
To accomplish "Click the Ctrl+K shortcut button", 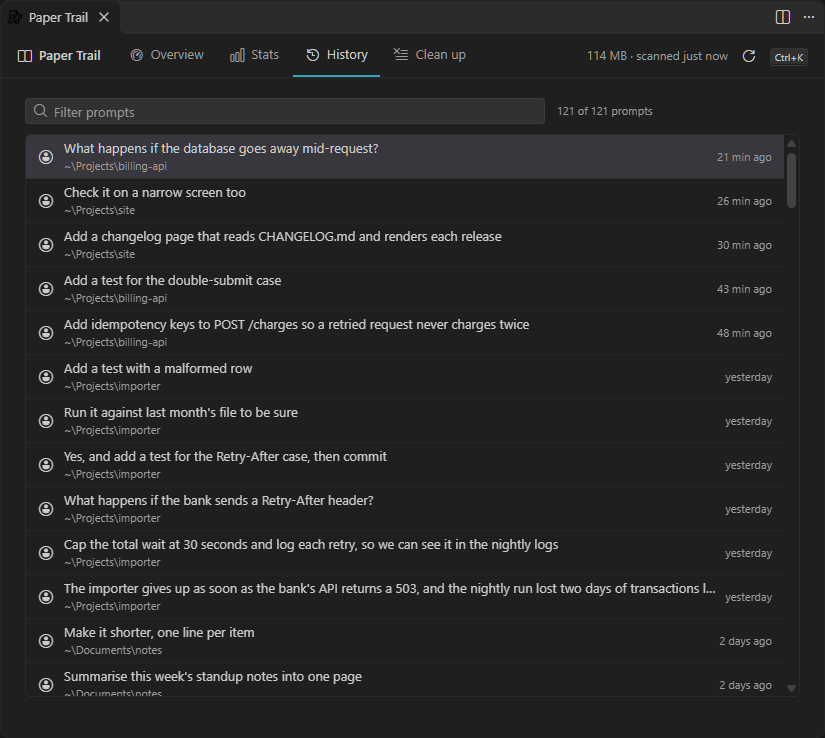I will click(x=788, y=57).
